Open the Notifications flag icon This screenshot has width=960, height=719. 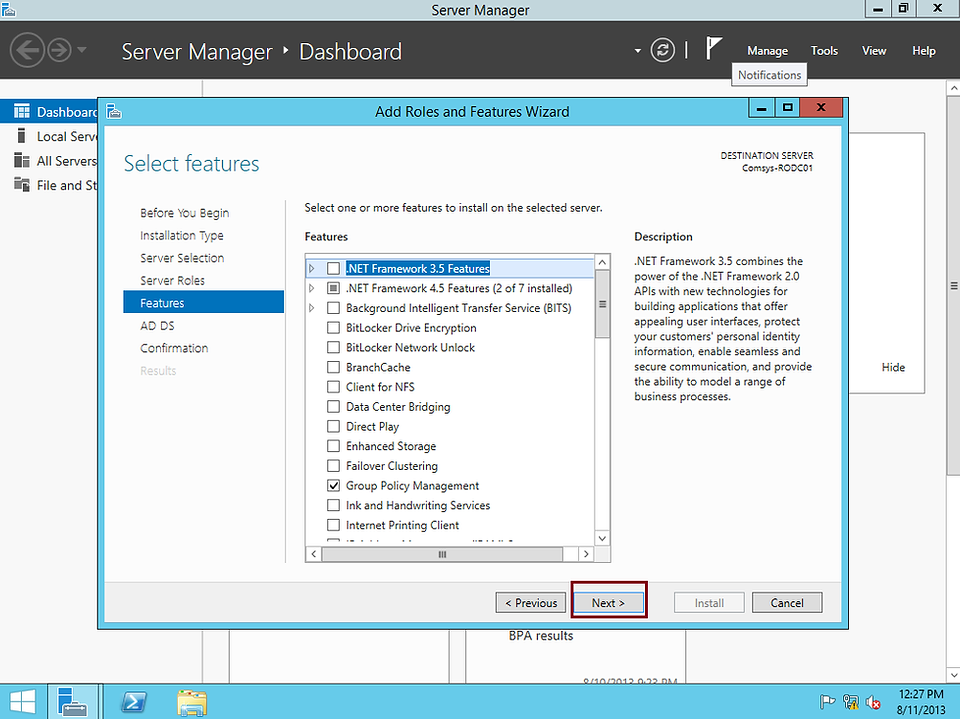[x=713, y=48]
